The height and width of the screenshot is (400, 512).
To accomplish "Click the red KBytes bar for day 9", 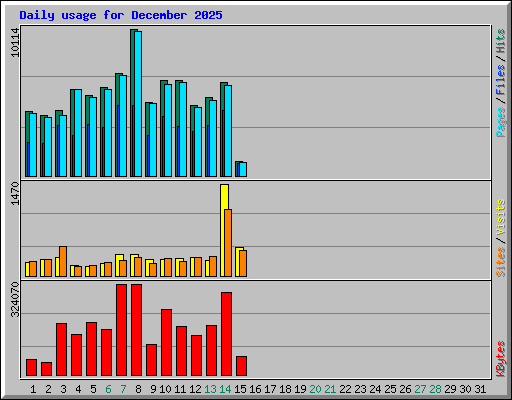I will tap(151, 360).
